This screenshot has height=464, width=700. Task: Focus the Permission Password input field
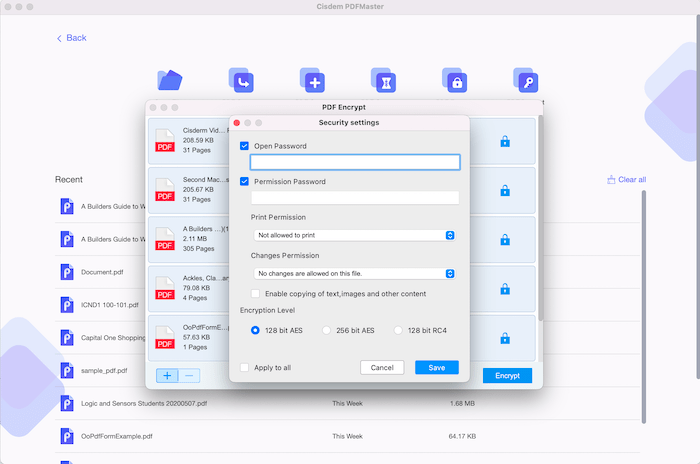pyautogui.click(x=355, y=198)
